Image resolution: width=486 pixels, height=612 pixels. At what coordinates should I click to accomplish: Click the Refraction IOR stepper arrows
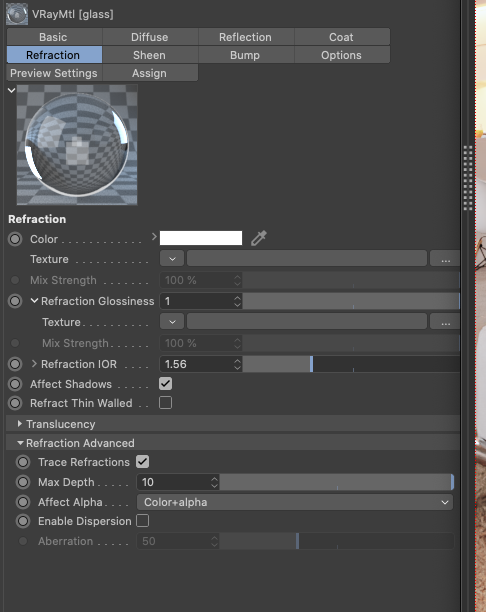tap(237, 364)
